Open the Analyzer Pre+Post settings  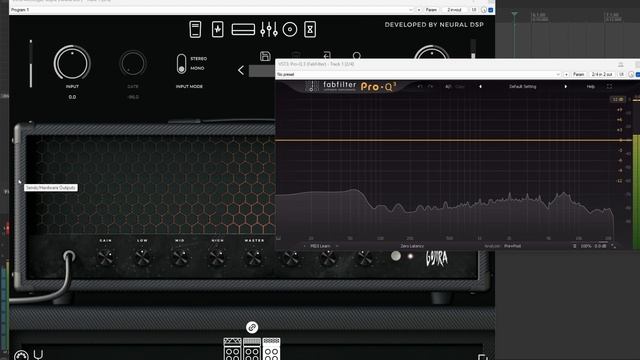point(513,246)
